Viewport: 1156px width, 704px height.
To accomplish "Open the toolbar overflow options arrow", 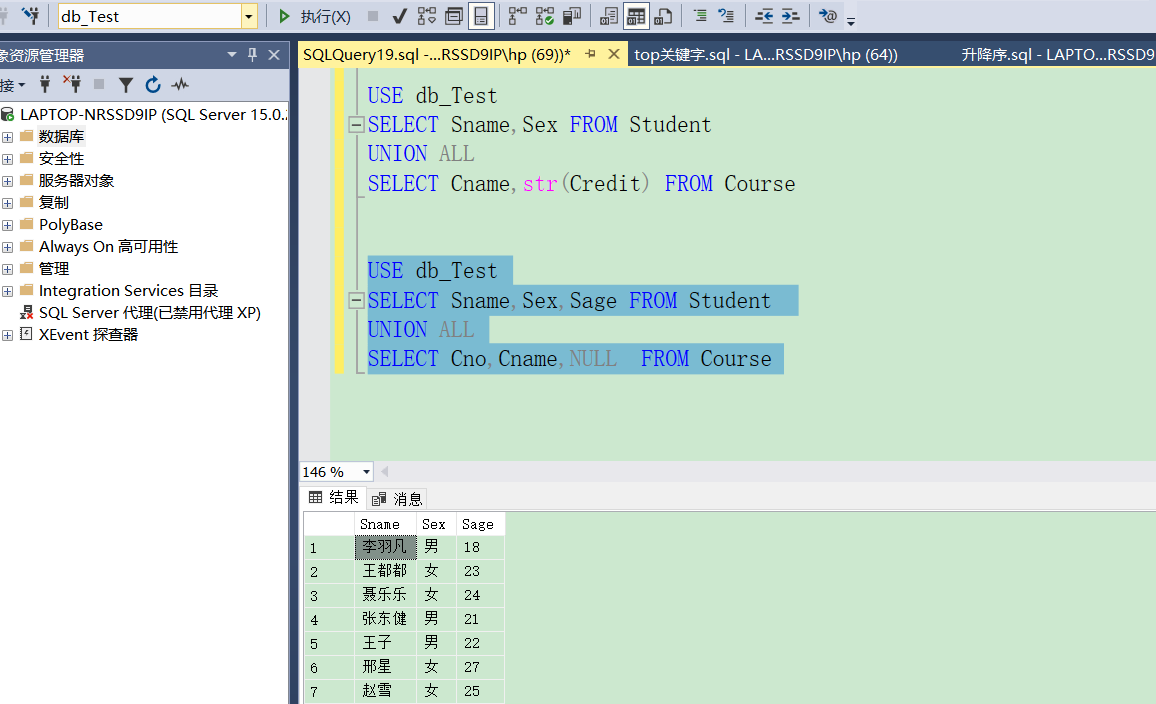I will (851, 22).
